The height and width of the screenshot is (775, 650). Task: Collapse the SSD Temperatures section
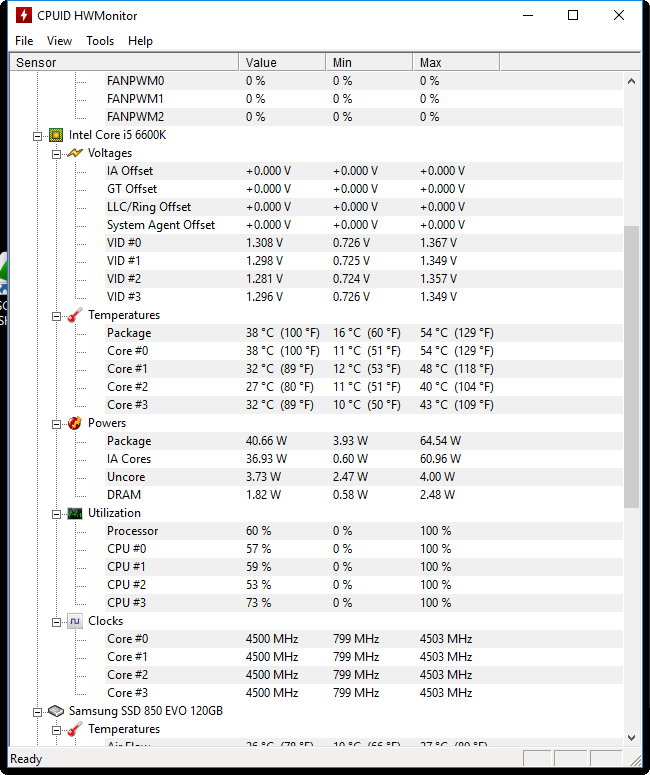click(x=56, y=730)
